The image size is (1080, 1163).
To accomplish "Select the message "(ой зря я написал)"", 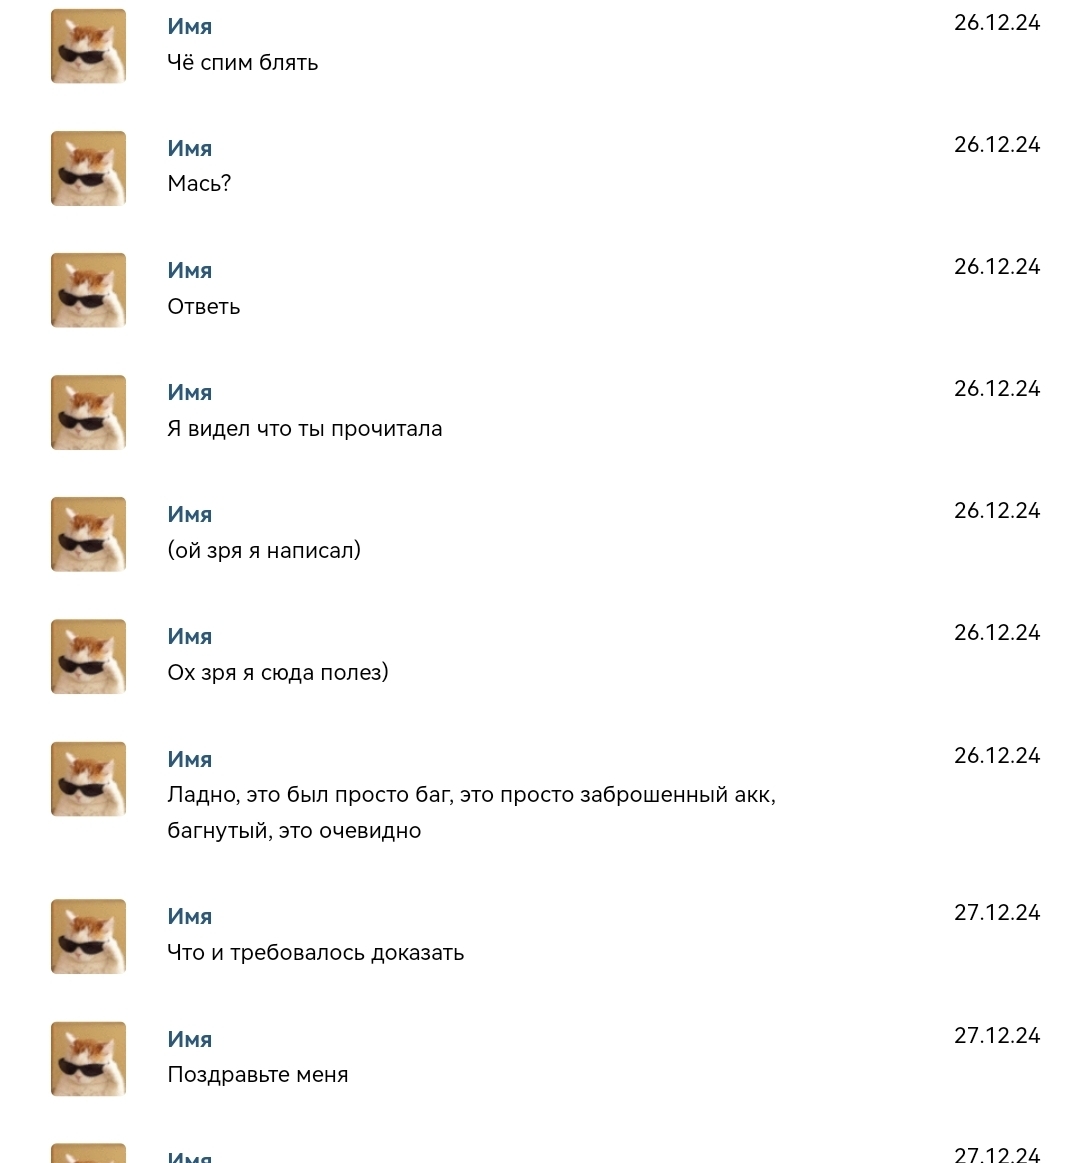I will click(264, 551).
